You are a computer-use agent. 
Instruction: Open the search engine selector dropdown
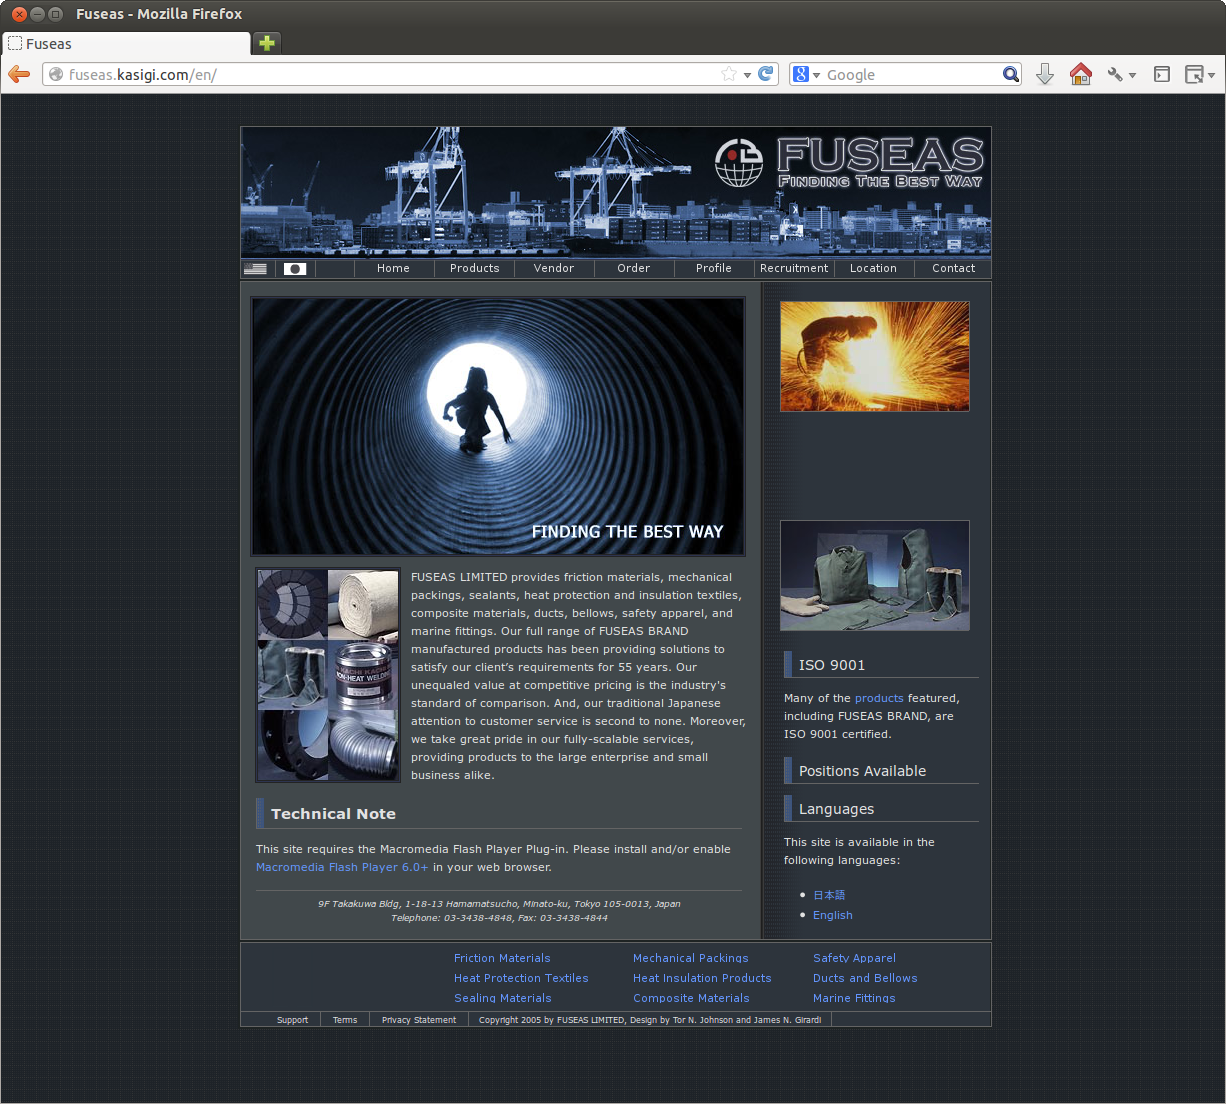(x=806, y=74)
